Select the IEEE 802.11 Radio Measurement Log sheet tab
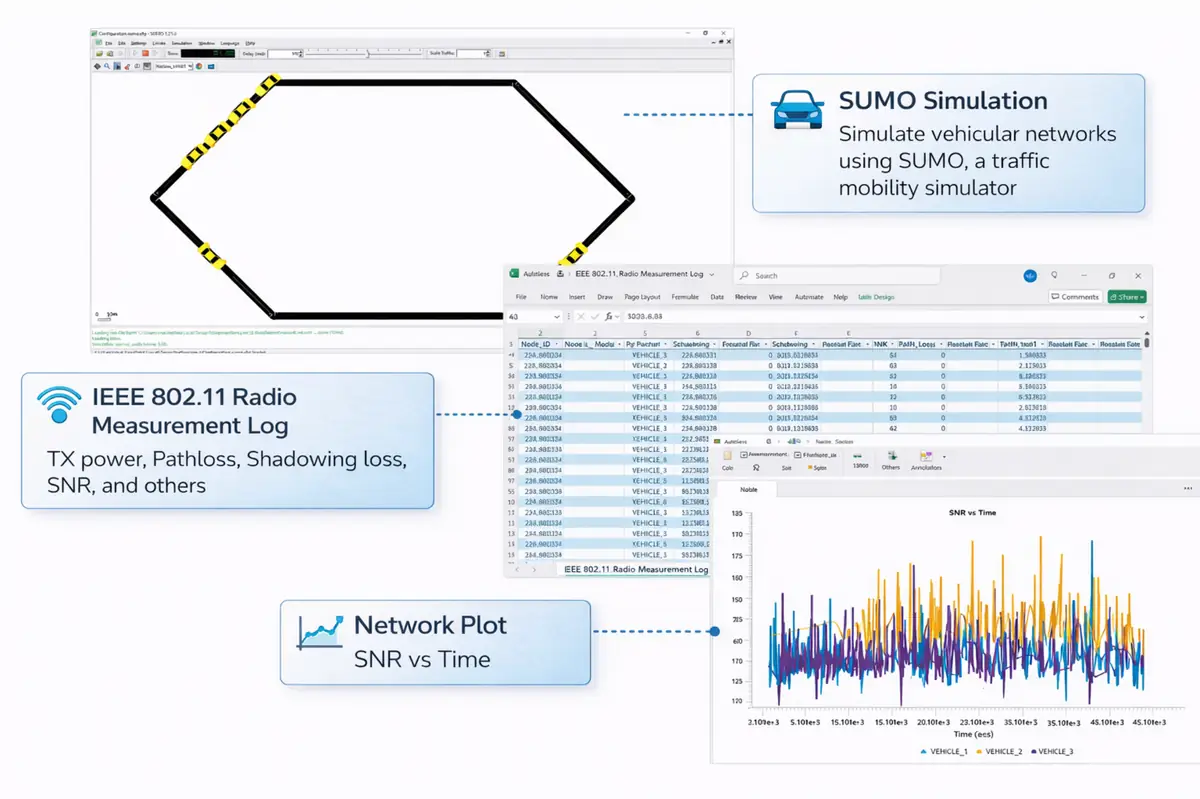The width and height of the screenshot is (1200, 799). (636, 569)
